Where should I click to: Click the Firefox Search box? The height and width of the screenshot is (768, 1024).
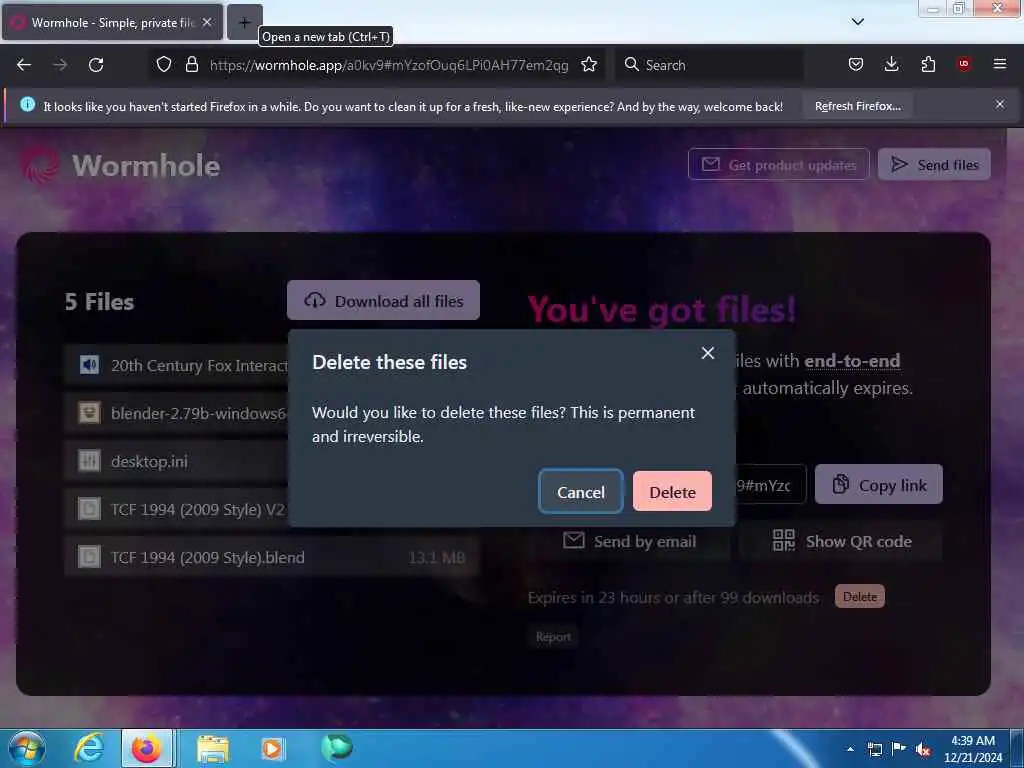click(x=709, y=65)
